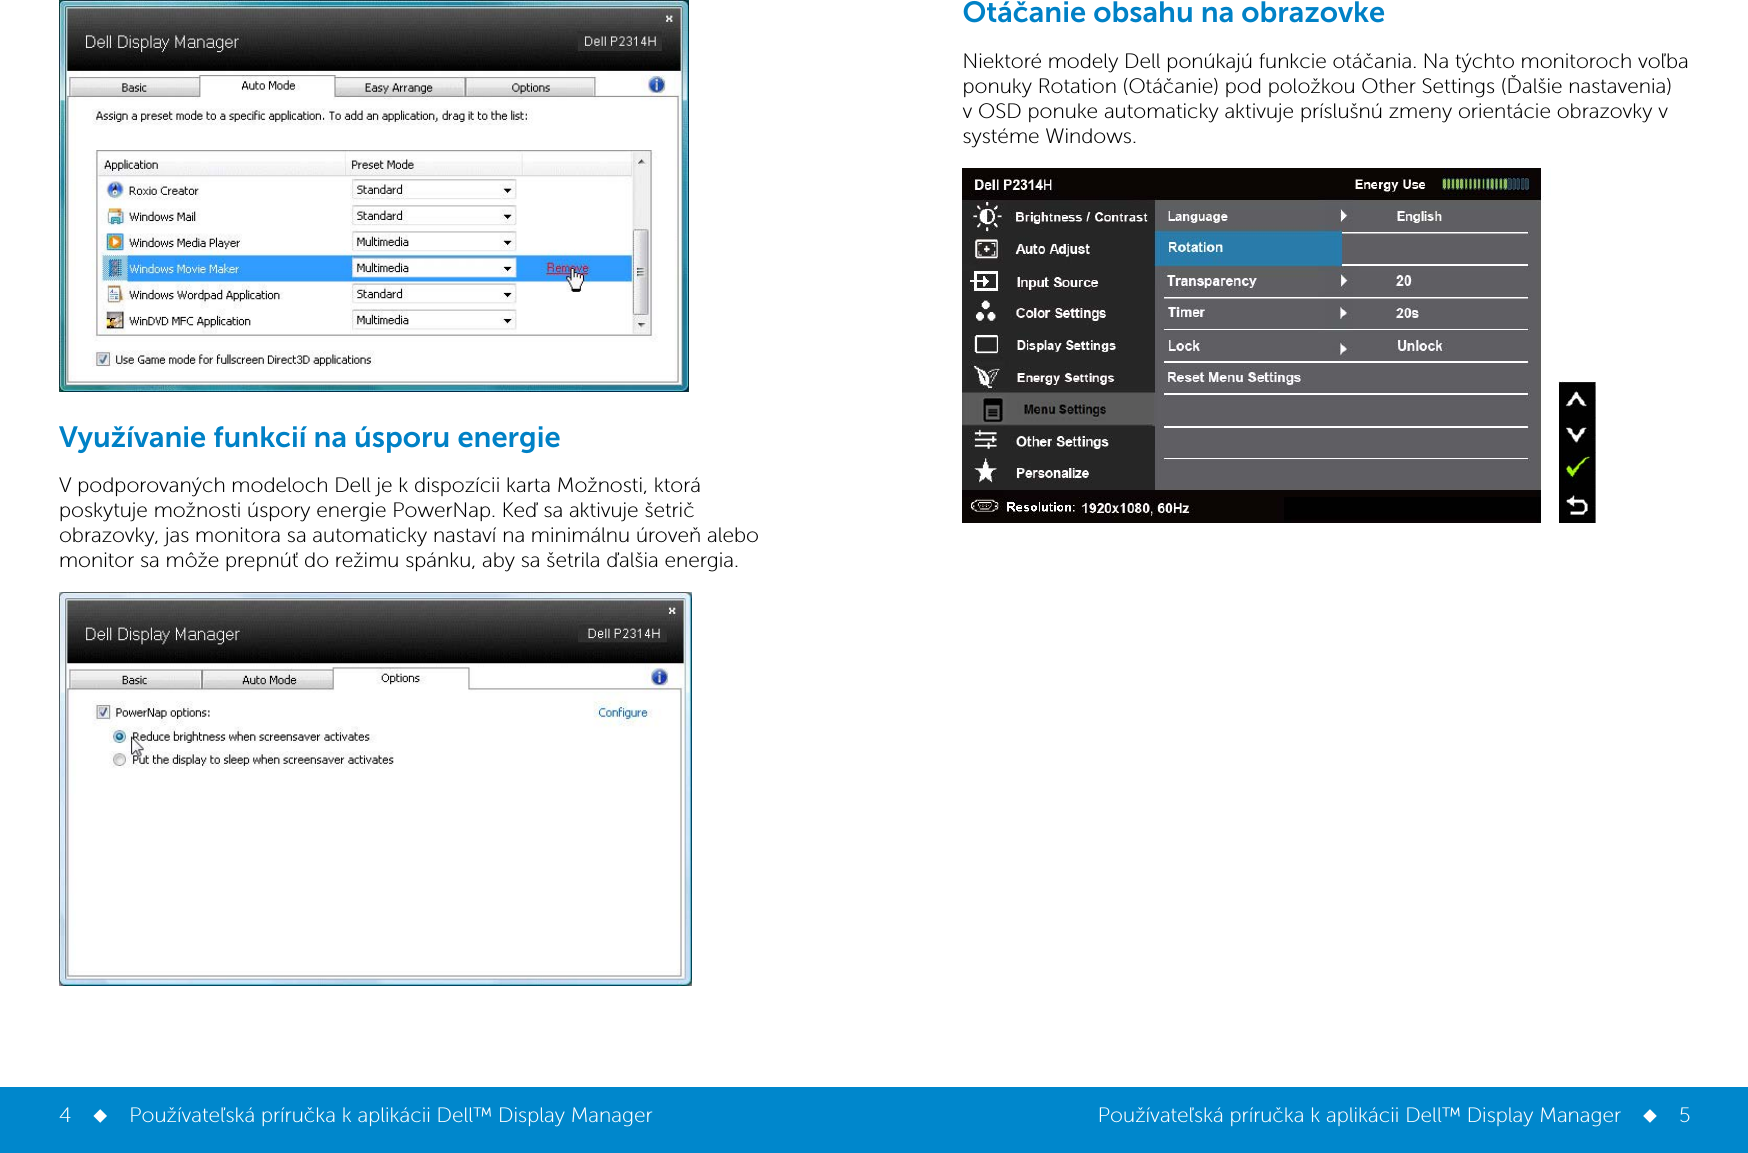Click the Energy Use meter bar
This screenshot has height=1153, width=1748.
(1485, 184)
